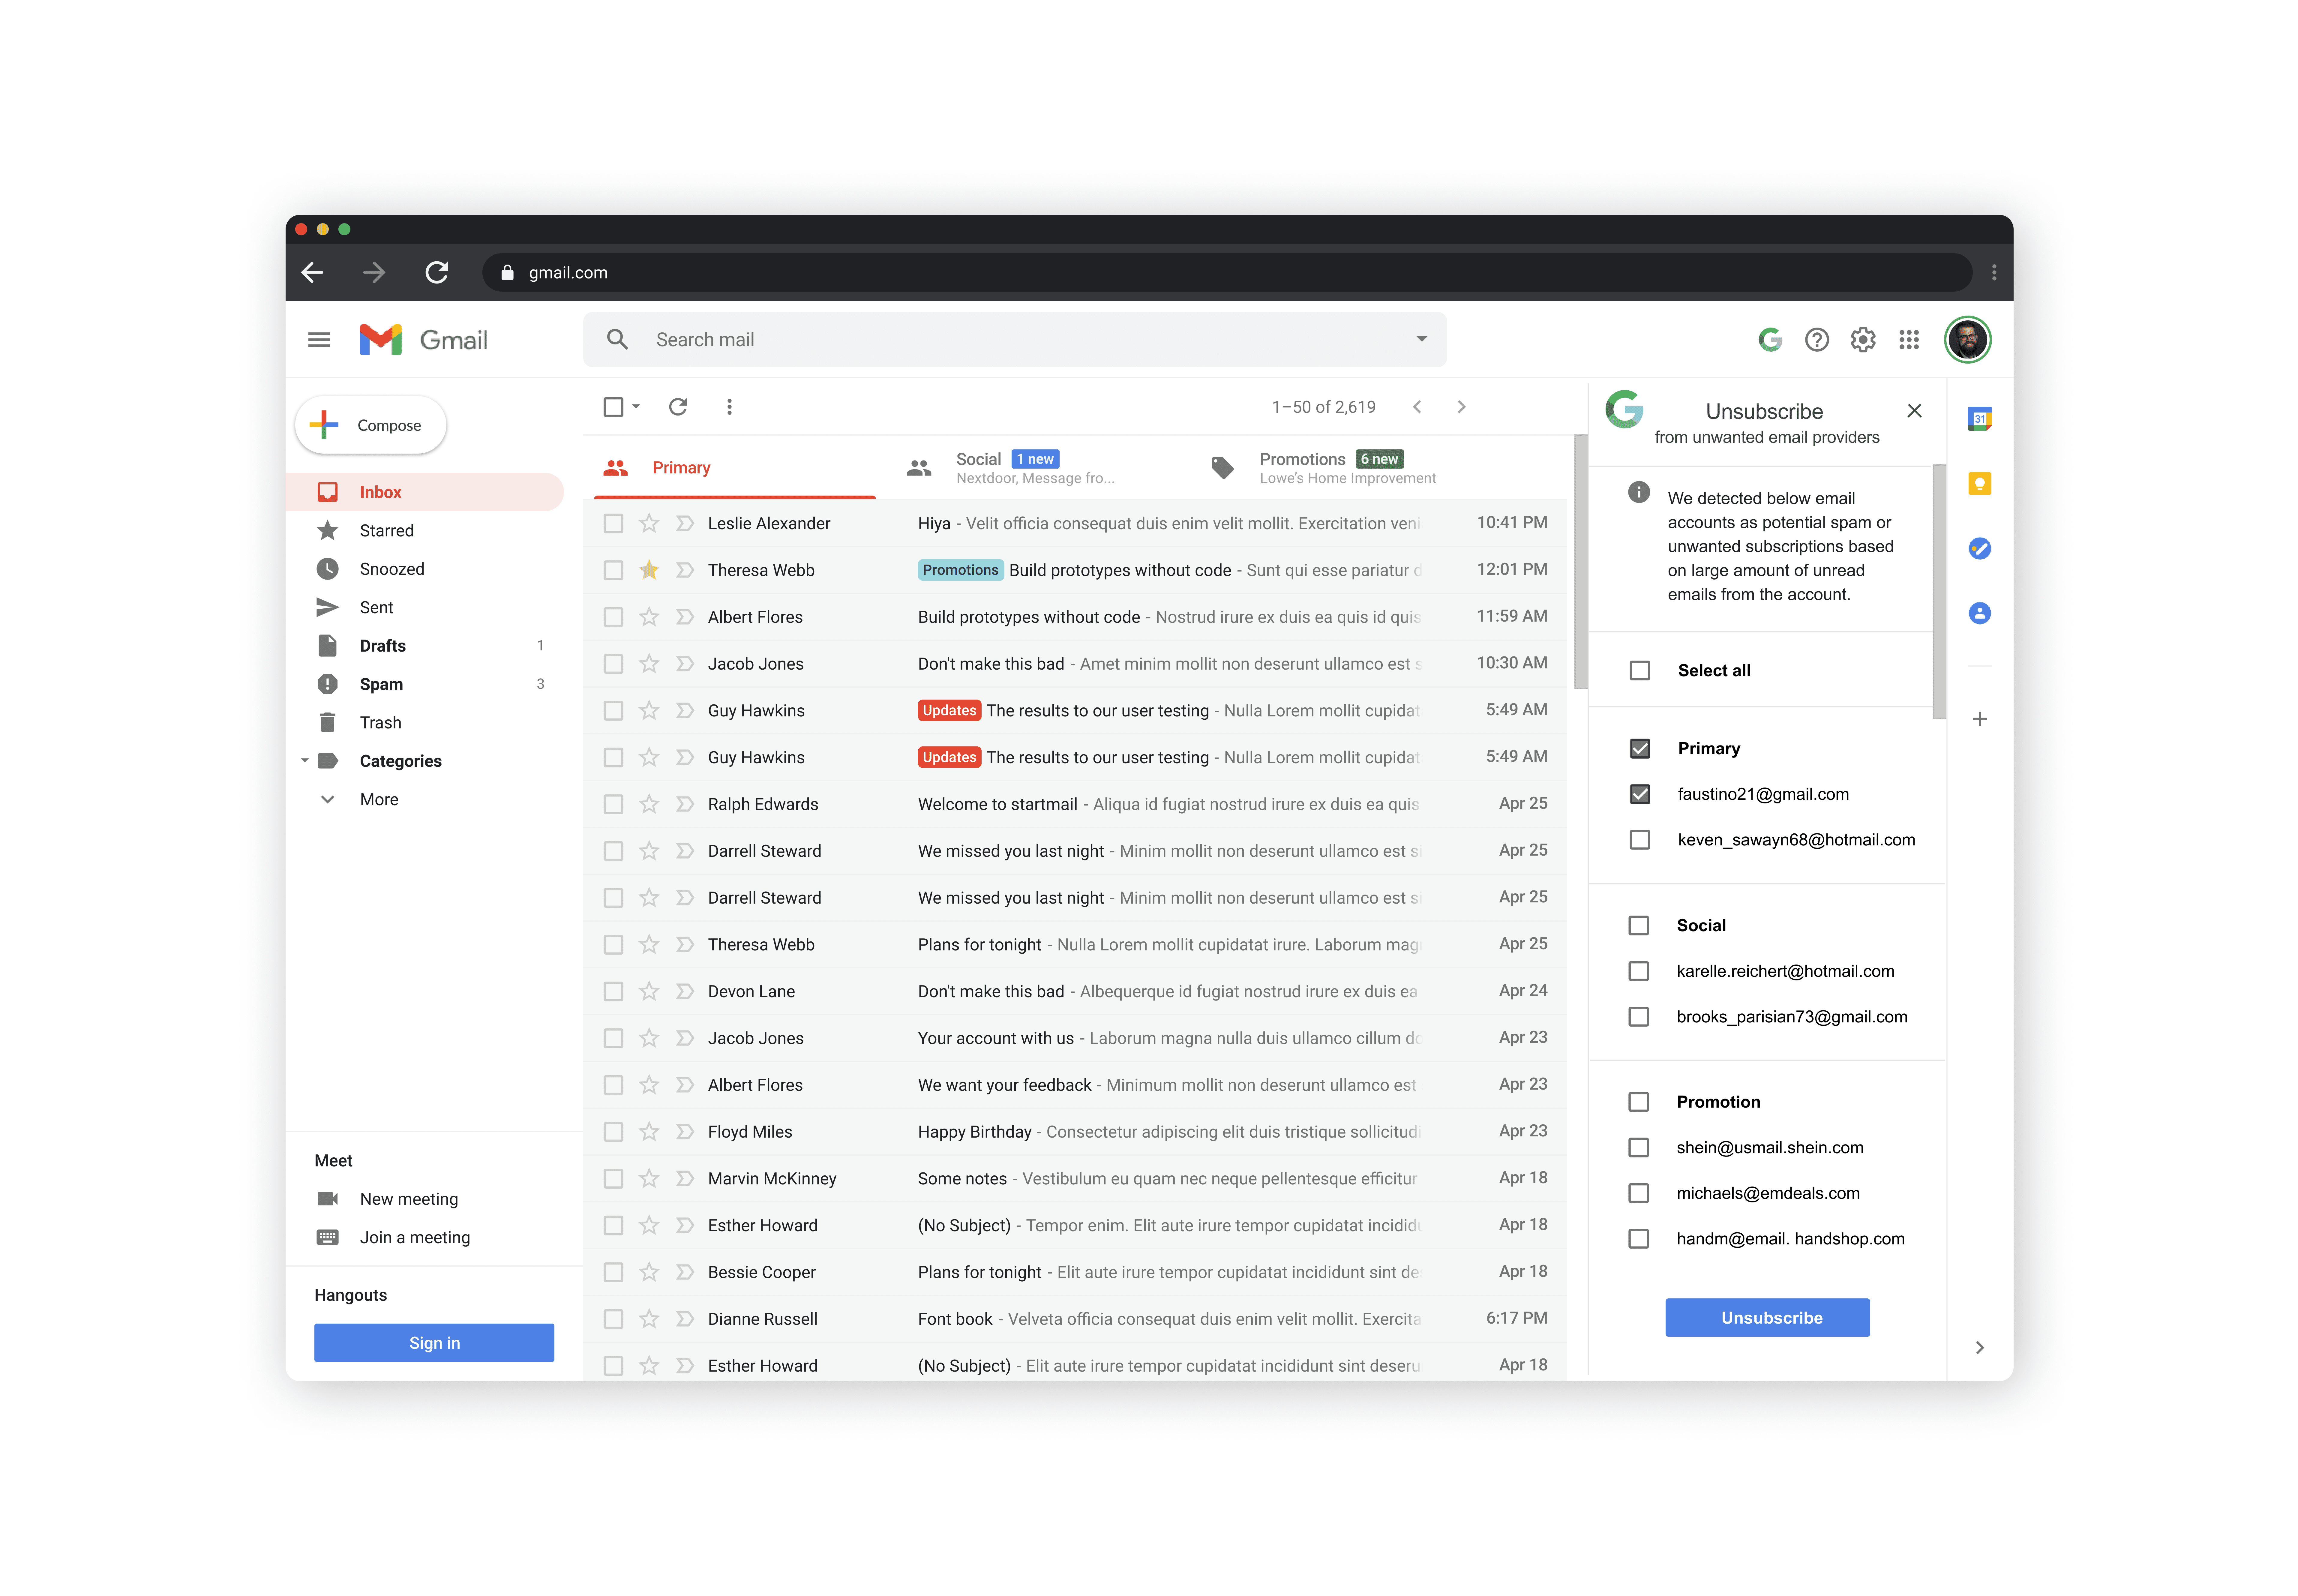This screenshot has height=1596, width=2298.
Task: Check the Social group checkbox
Action: pos(1639,926)
